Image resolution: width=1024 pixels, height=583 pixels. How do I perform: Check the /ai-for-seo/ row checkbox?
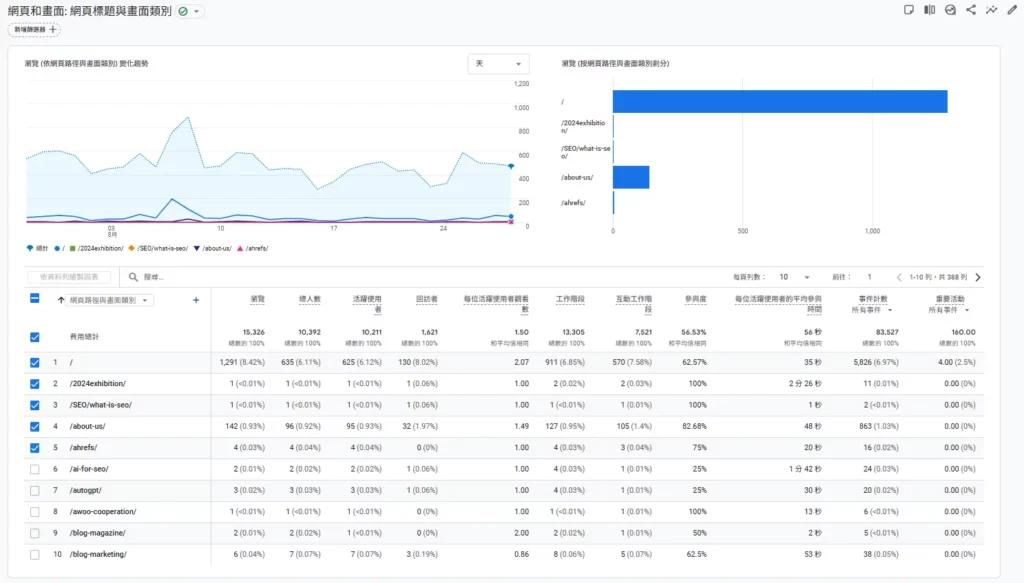coord(35,469)
